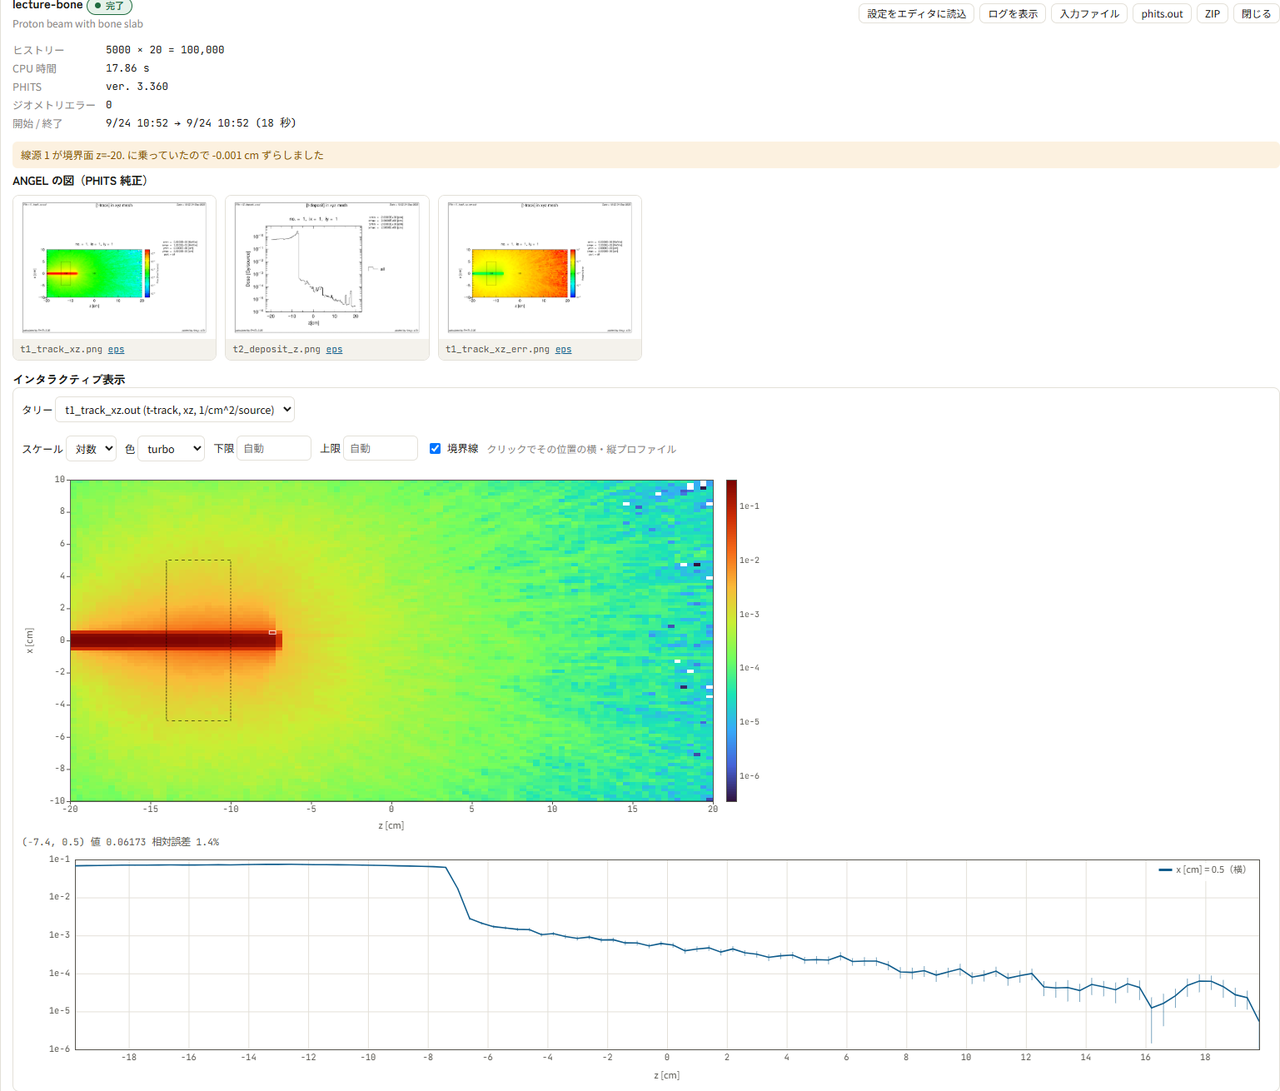Click the lecture-bone title
The height and width of the screenshot is (1091, 1280).
[x=47, y=6]
